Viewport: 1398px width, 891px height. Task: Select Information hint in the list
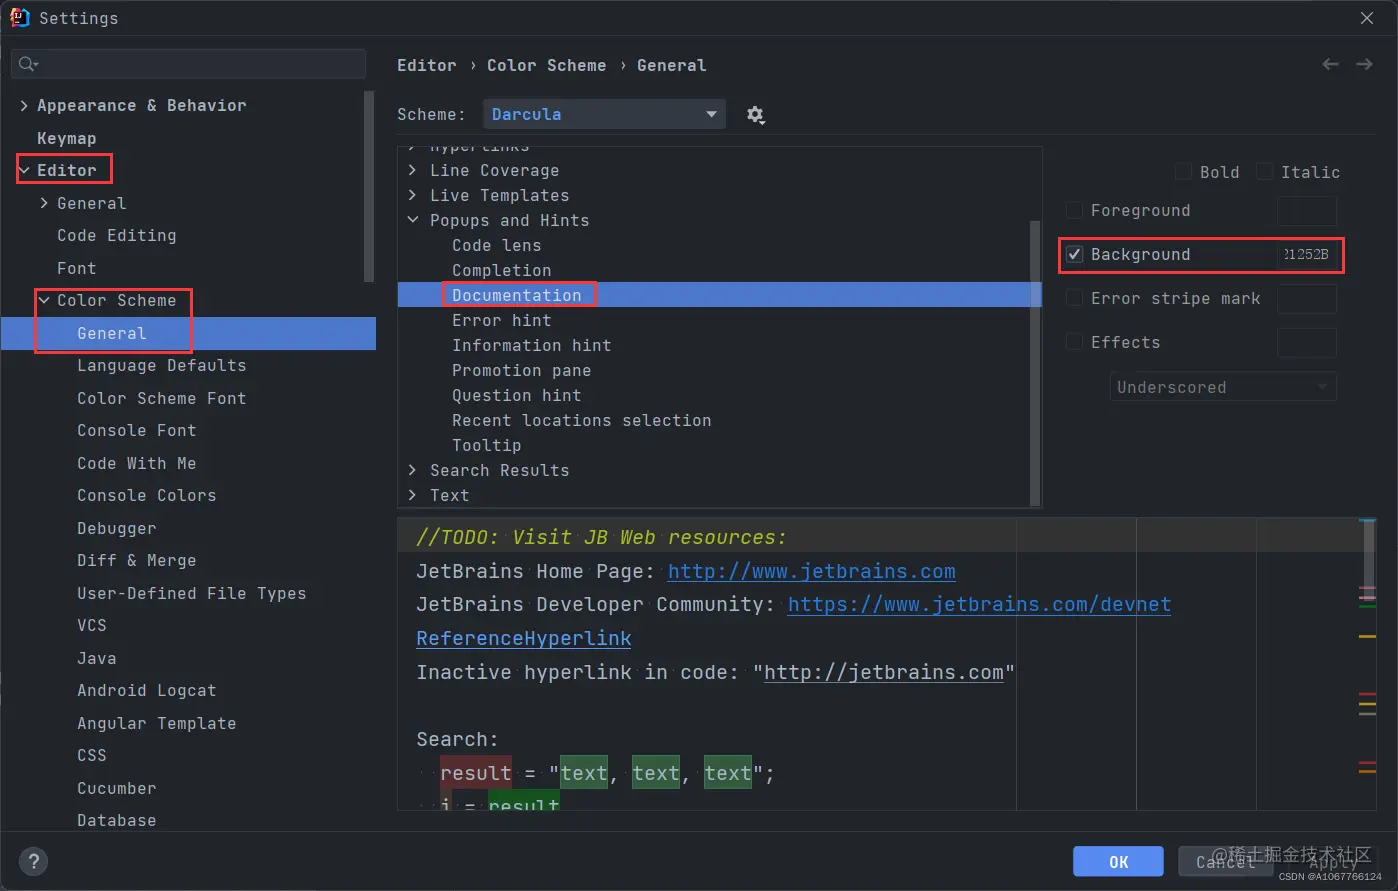(532, 345)
